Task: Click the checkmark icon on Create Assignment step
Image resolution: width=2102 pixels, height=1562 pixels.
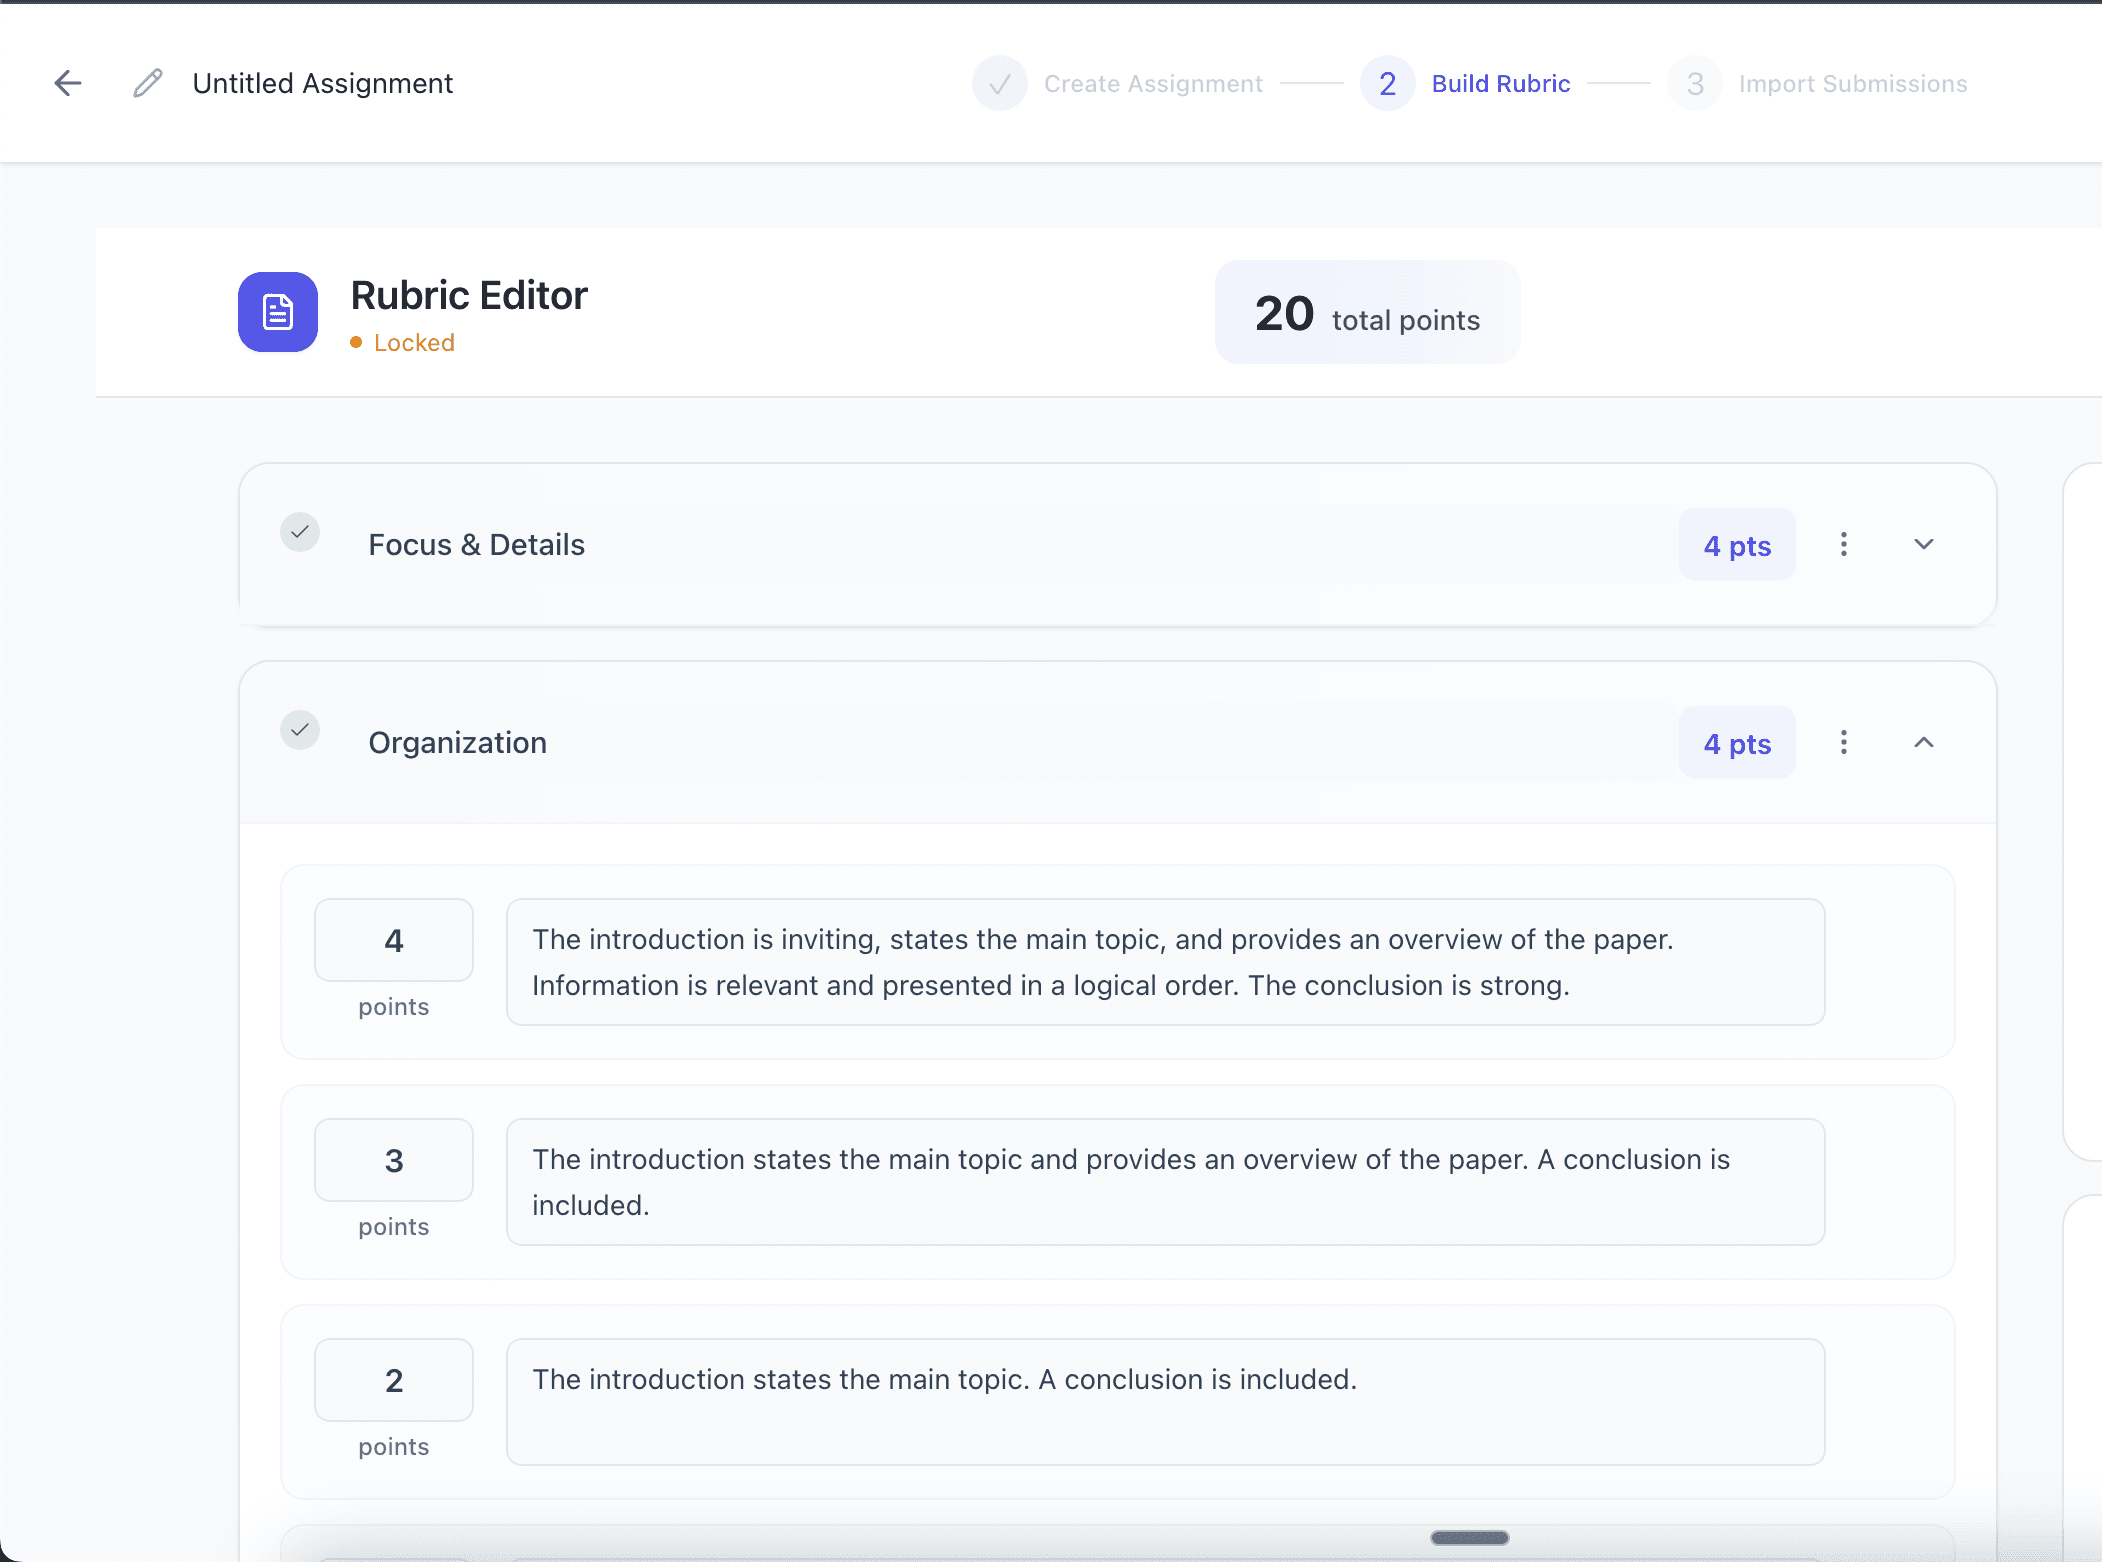Action: [x=1000, y=83]
